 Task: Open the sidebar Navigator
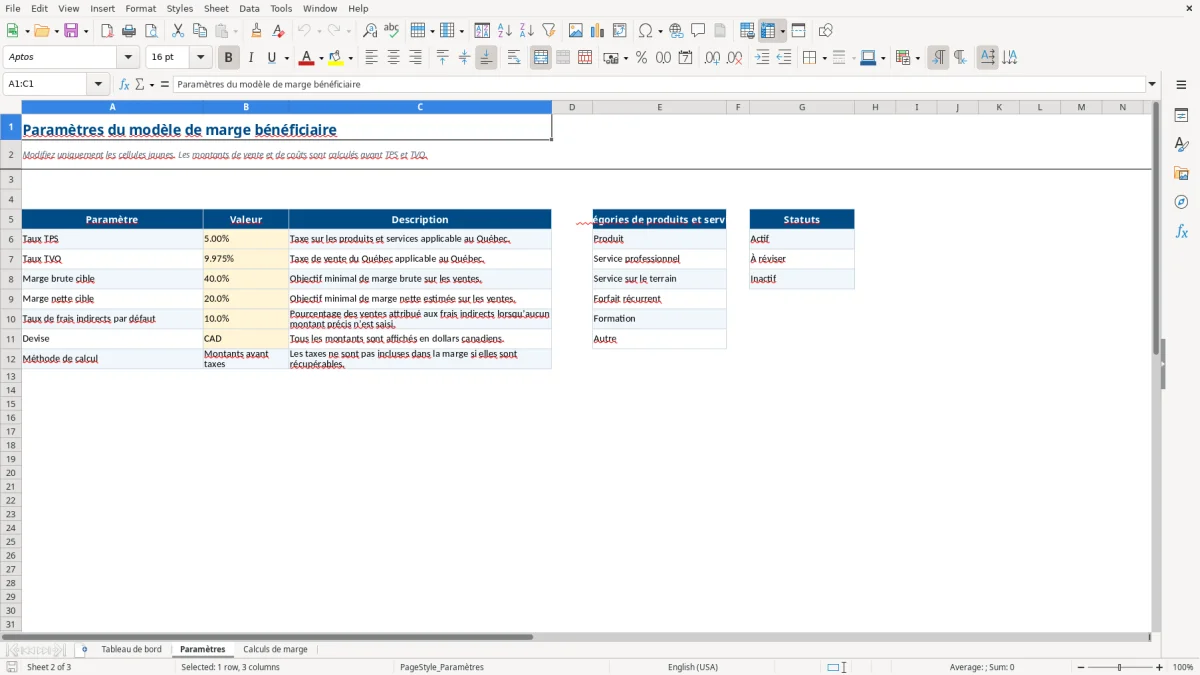pyautogui.click(x=1181, y=202)
